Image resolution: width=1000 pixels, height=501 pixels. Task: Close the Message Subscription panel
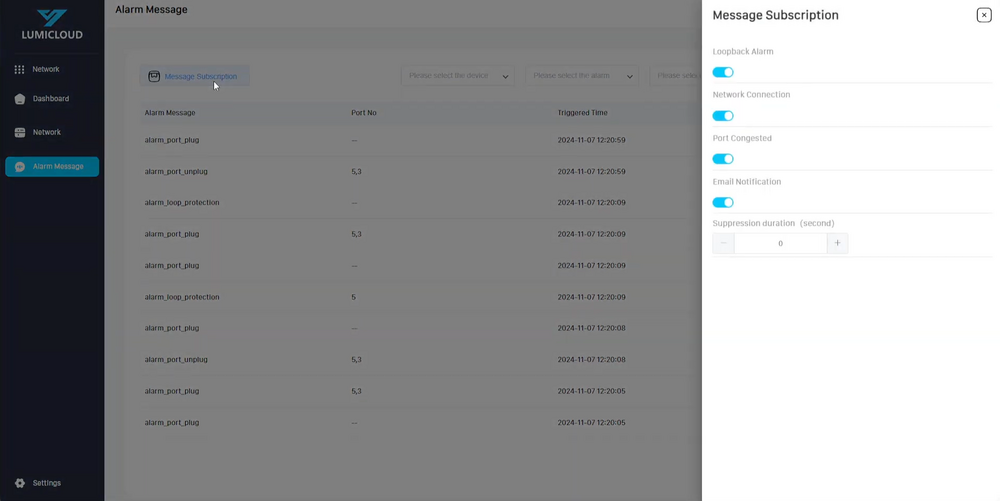coord(983,15)
